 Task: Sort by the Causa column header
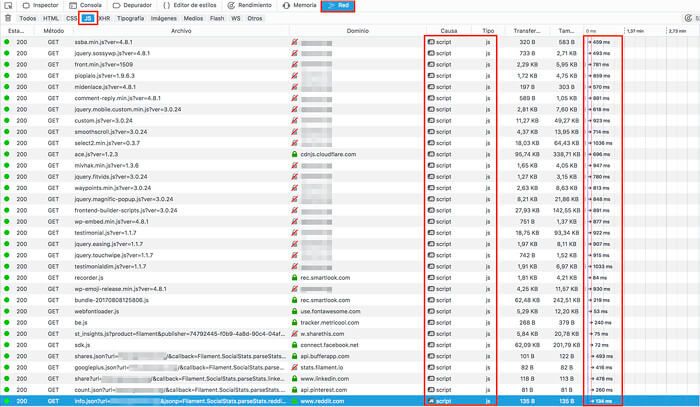449,31
